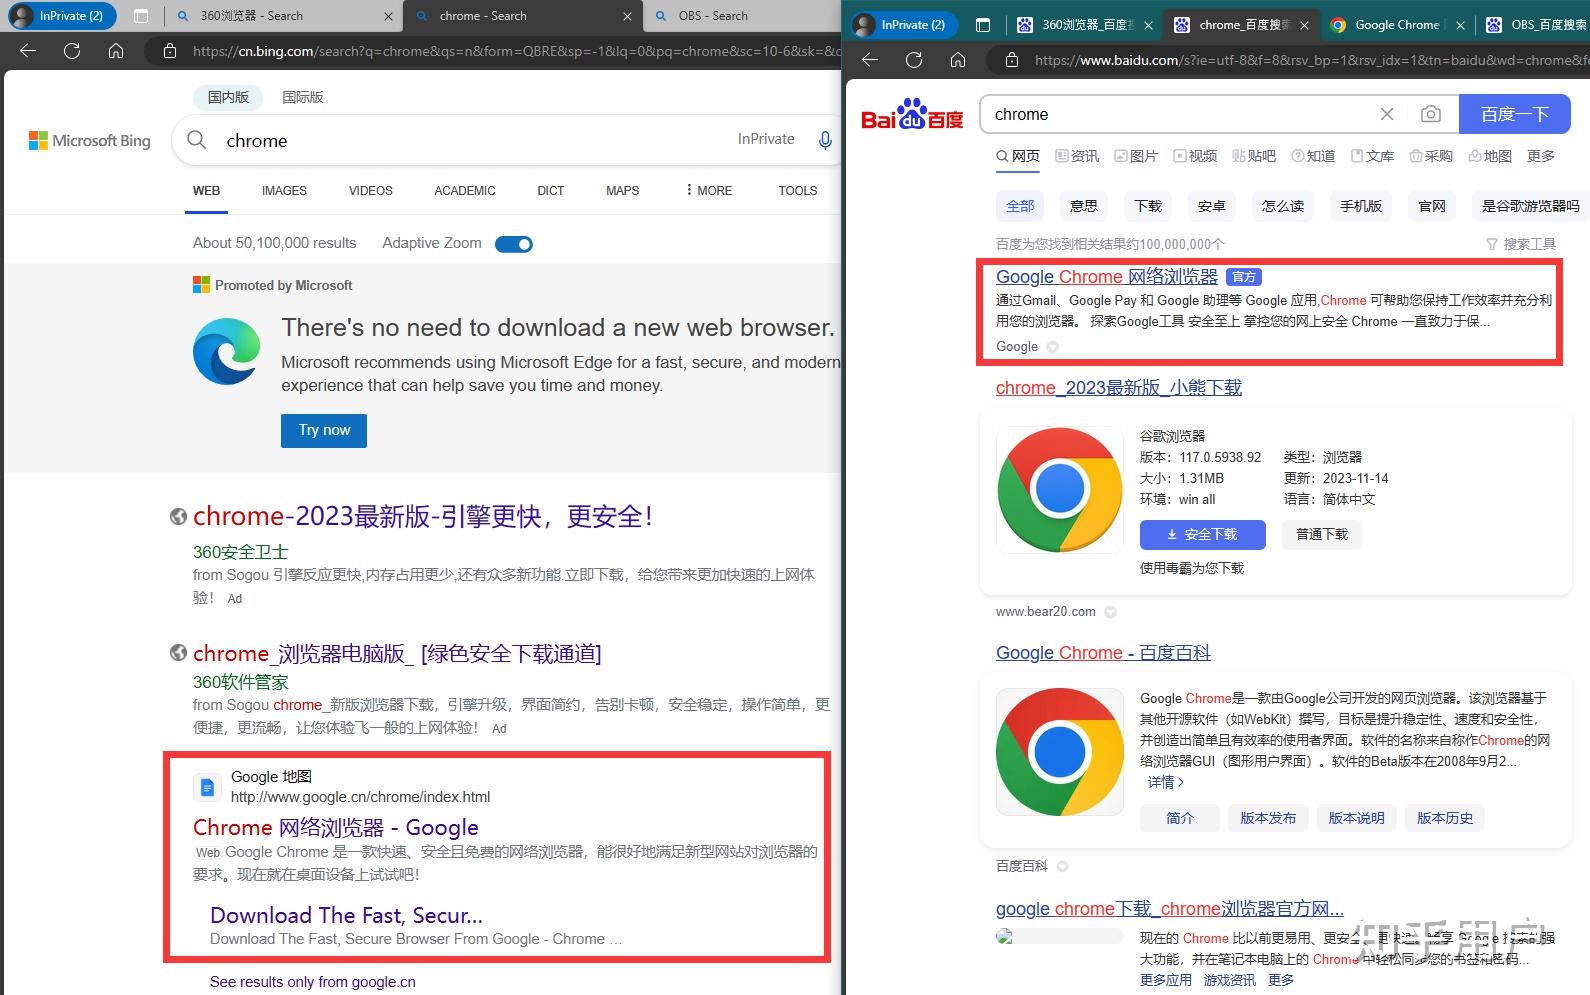Open Bing TOOLS menu
The height and width of the screenshot is (995, 1590).
coord(798,190)
